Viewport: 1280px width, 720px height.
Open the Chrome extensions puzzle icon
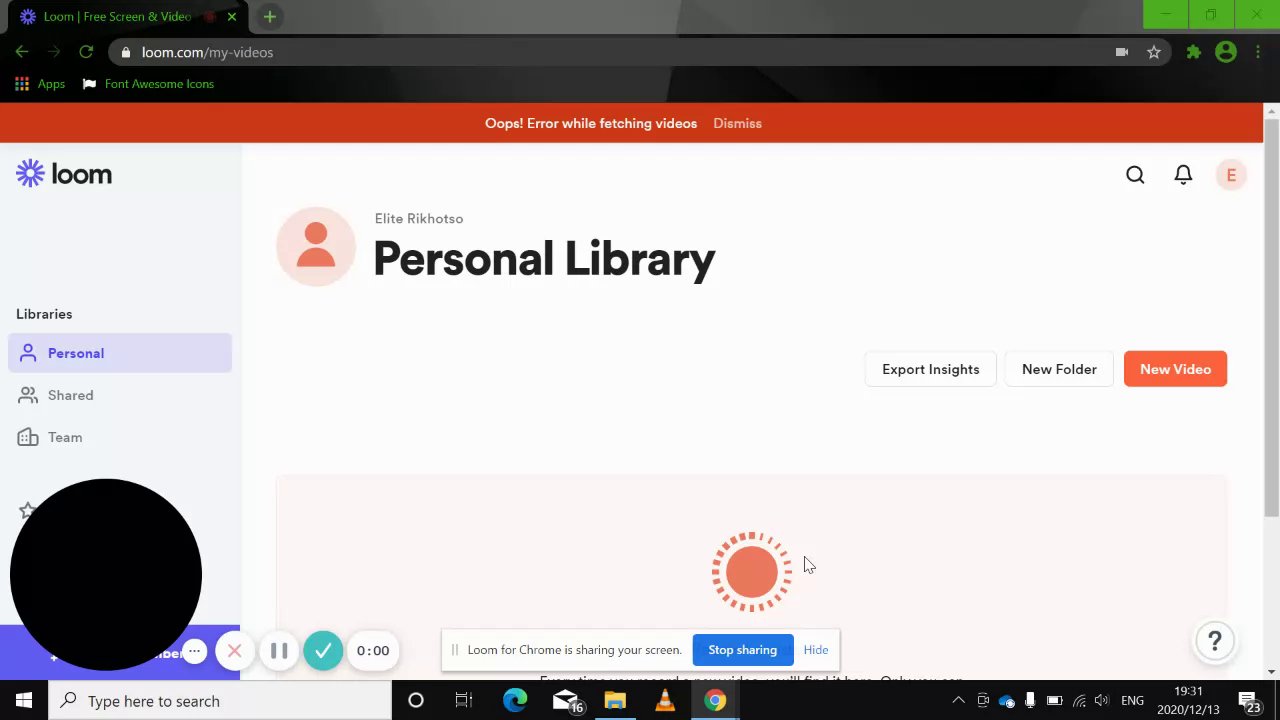click(x=1193, y=52)
